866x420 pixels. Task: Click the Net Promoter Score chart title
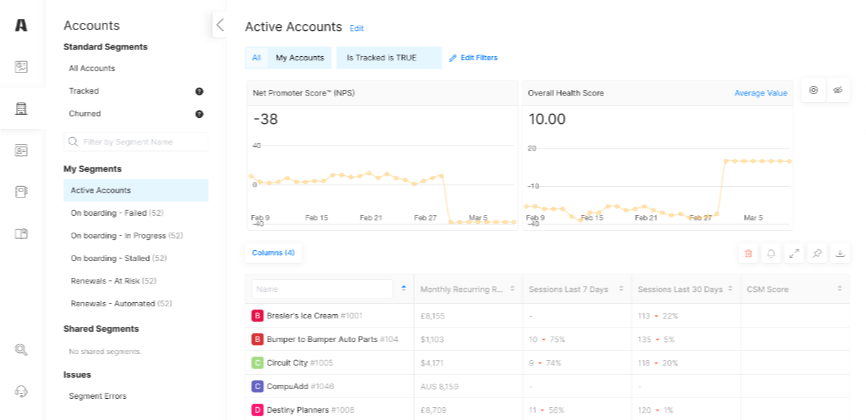[x=304, y=93]
